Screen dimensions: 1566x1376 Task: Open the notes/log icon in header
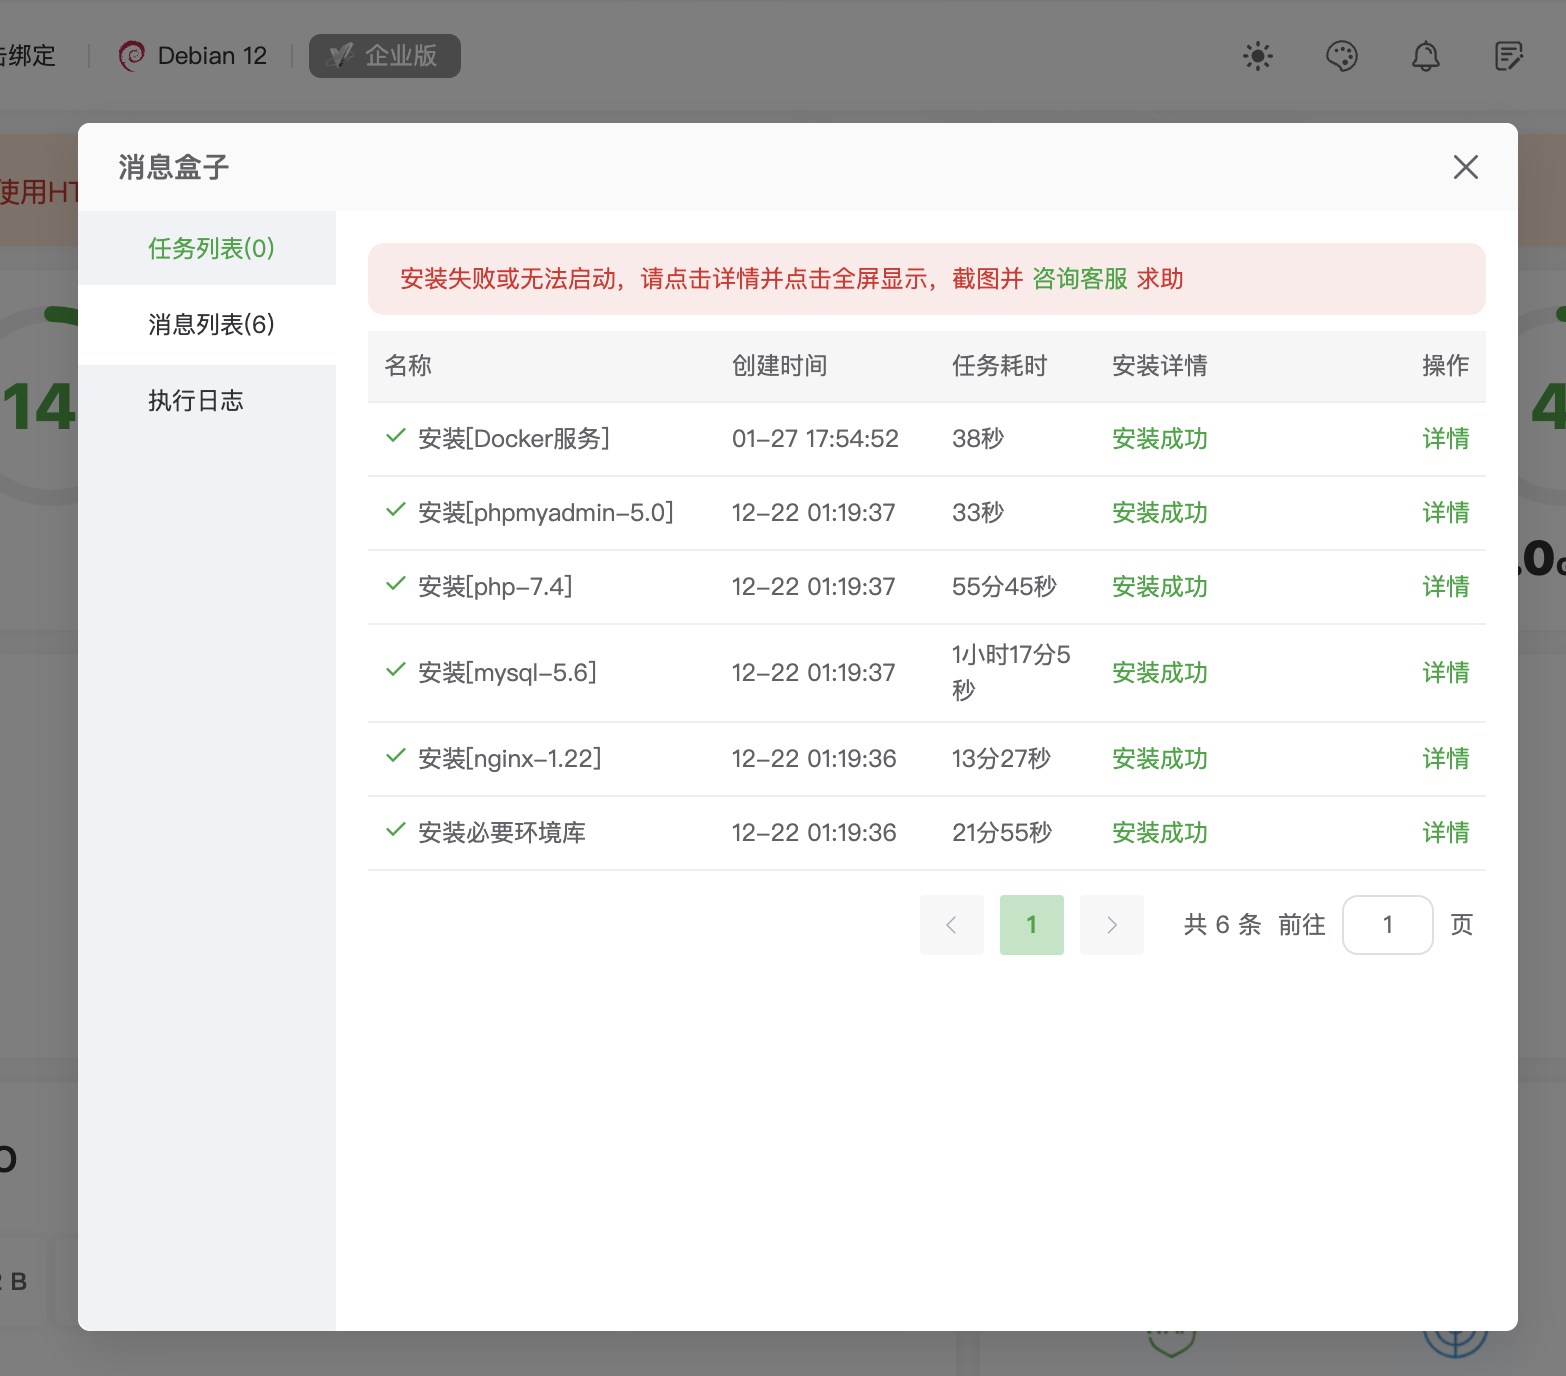1508,56
